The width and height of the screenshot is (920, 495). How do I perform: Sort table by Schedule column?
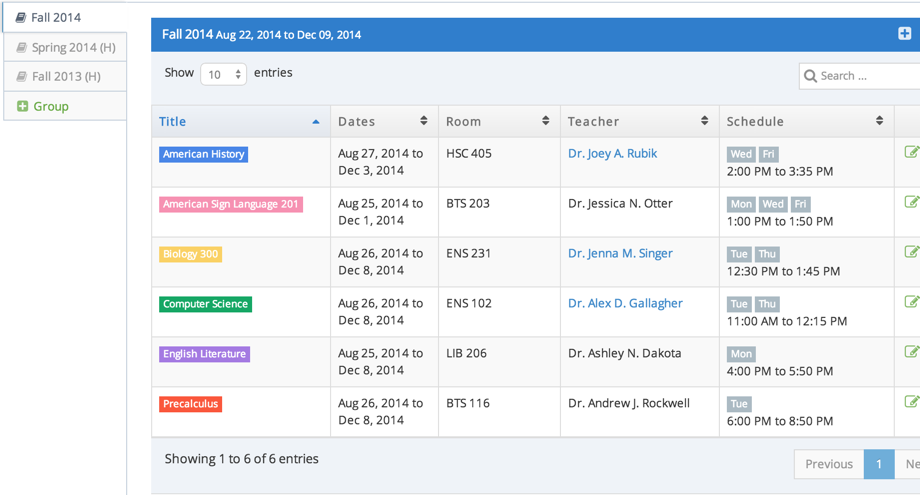tap(804, 121)
